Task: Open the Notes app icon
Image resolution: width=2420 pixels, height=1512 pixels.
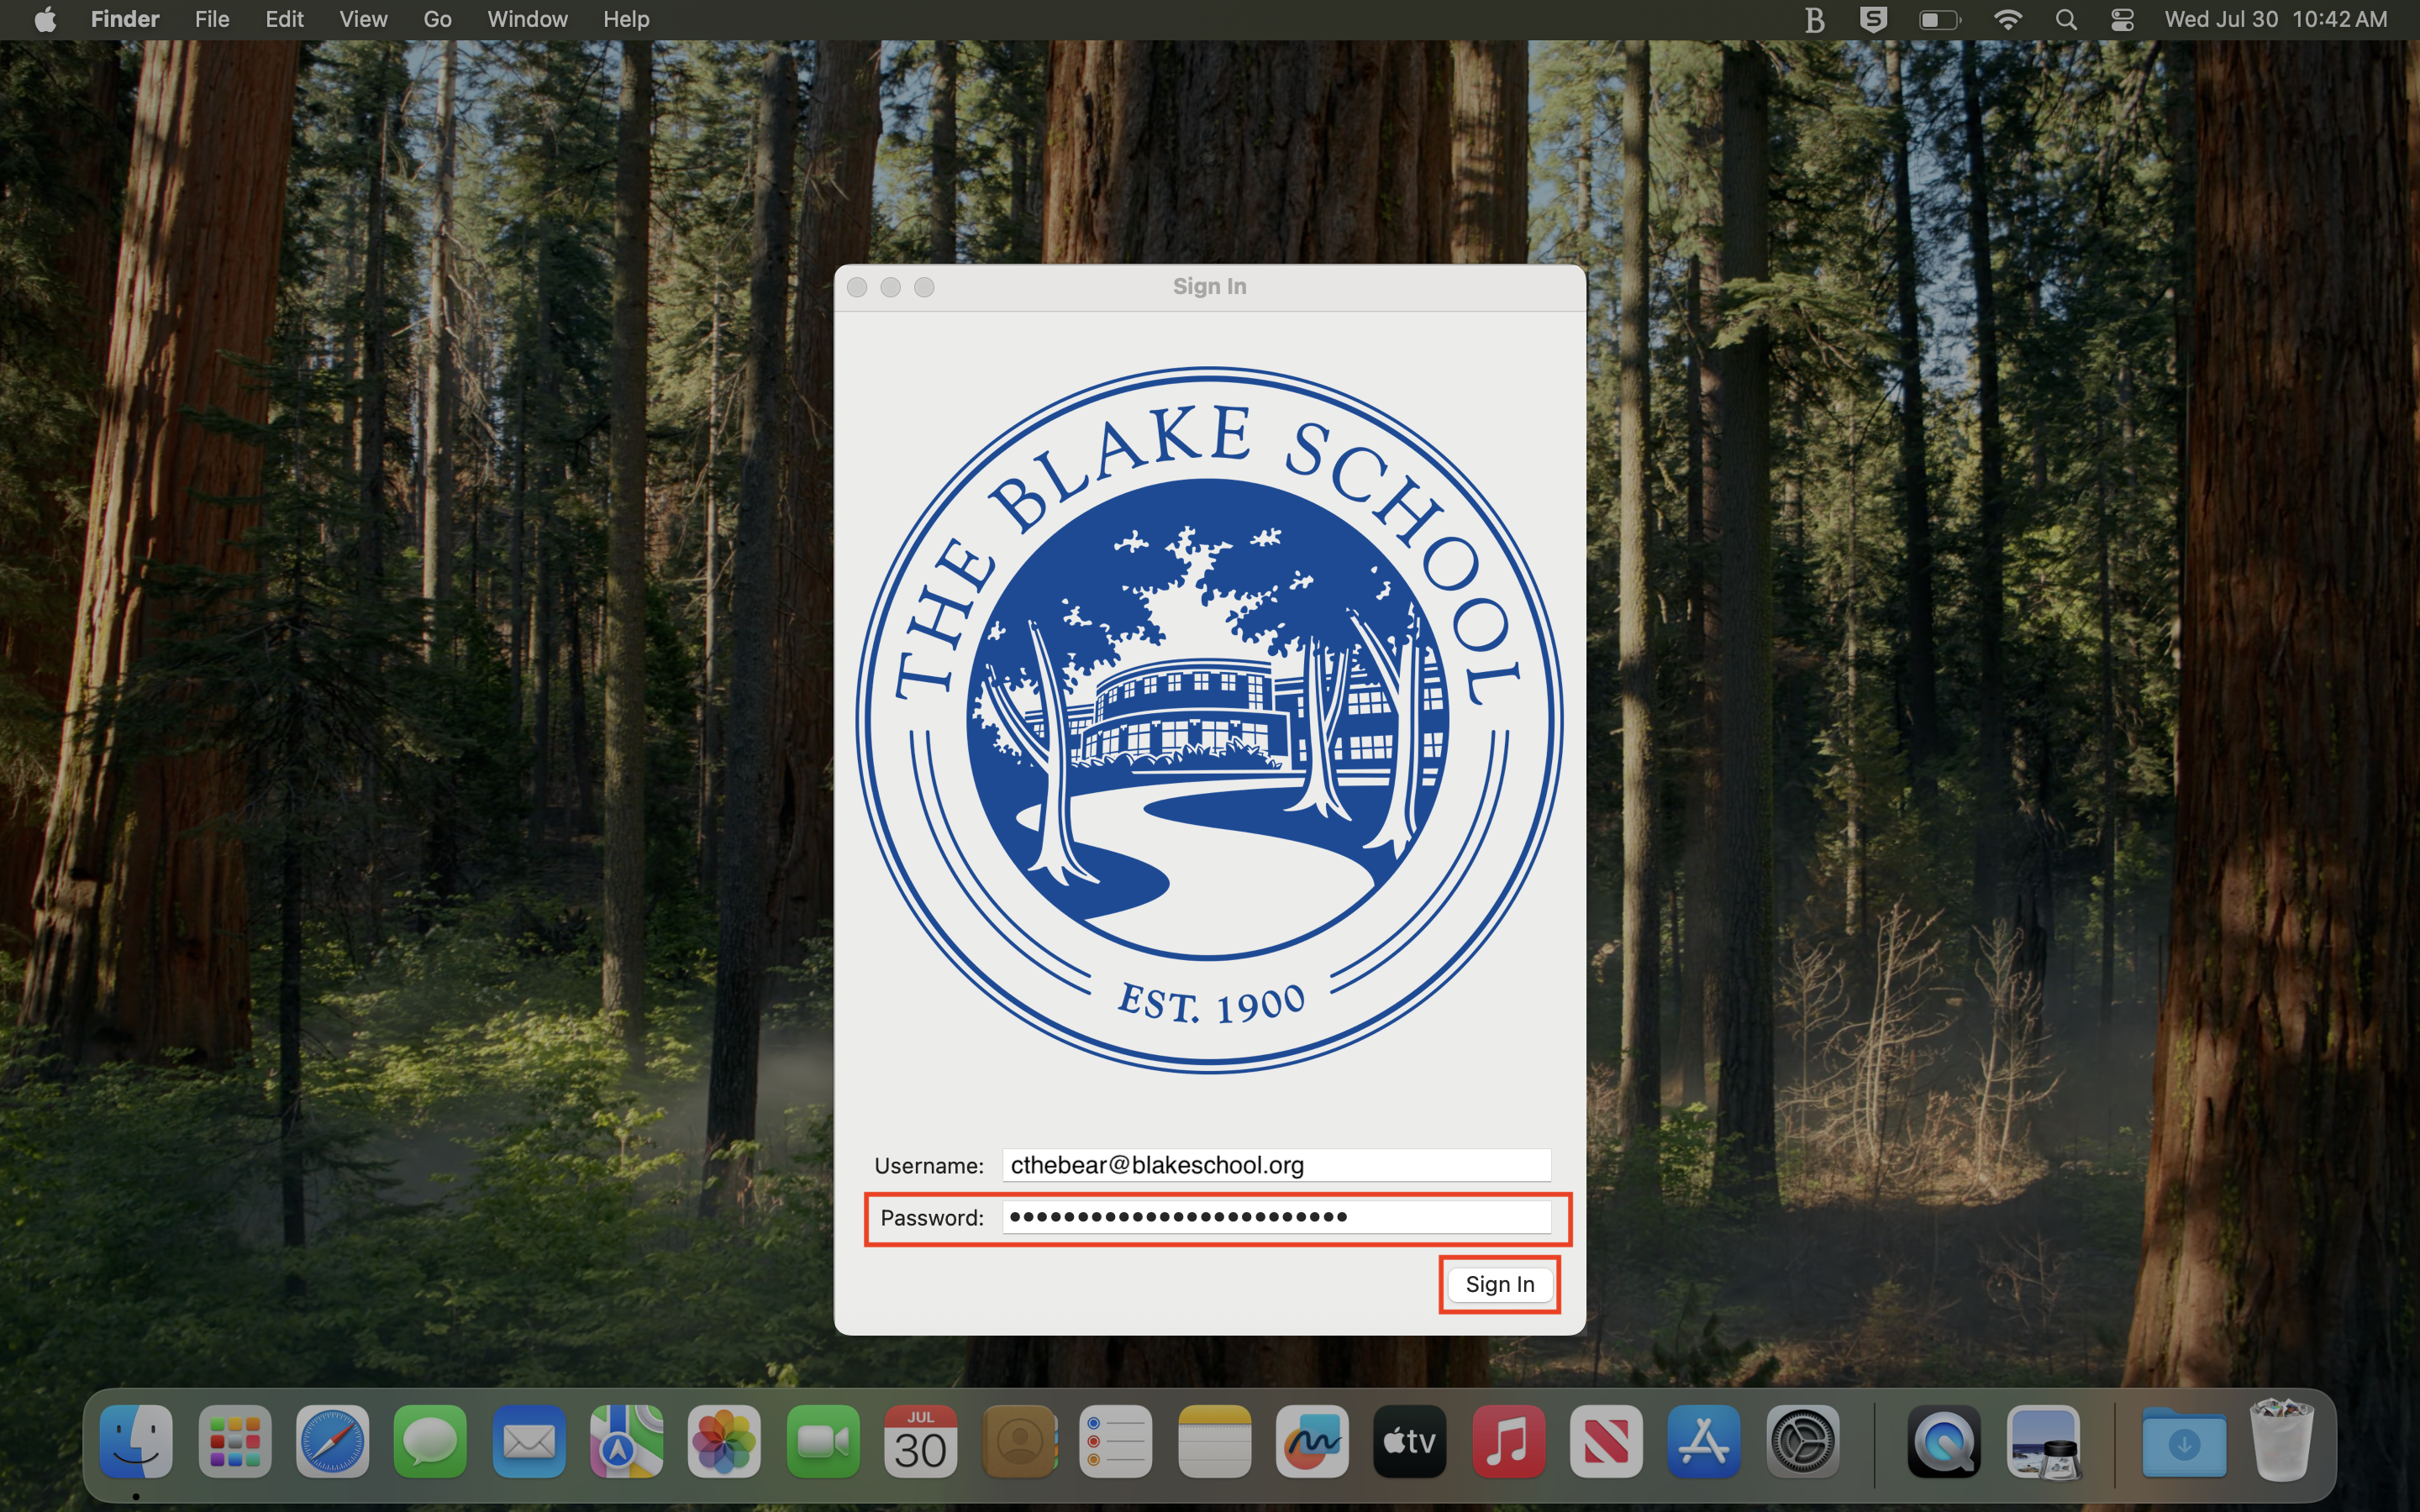Action: [x=1214, y=1441]
